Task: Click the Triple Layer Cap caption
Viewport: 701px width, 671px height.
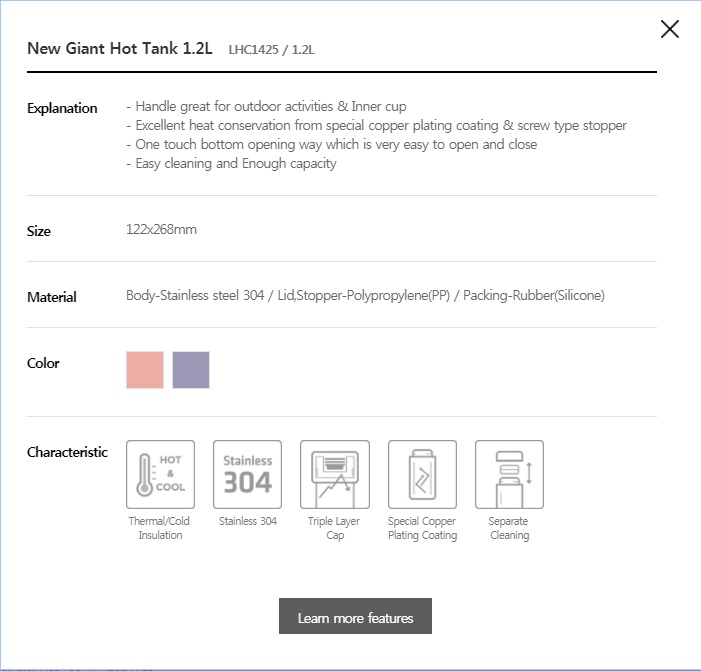Action: pyautogui.click(x=334, y=528)
